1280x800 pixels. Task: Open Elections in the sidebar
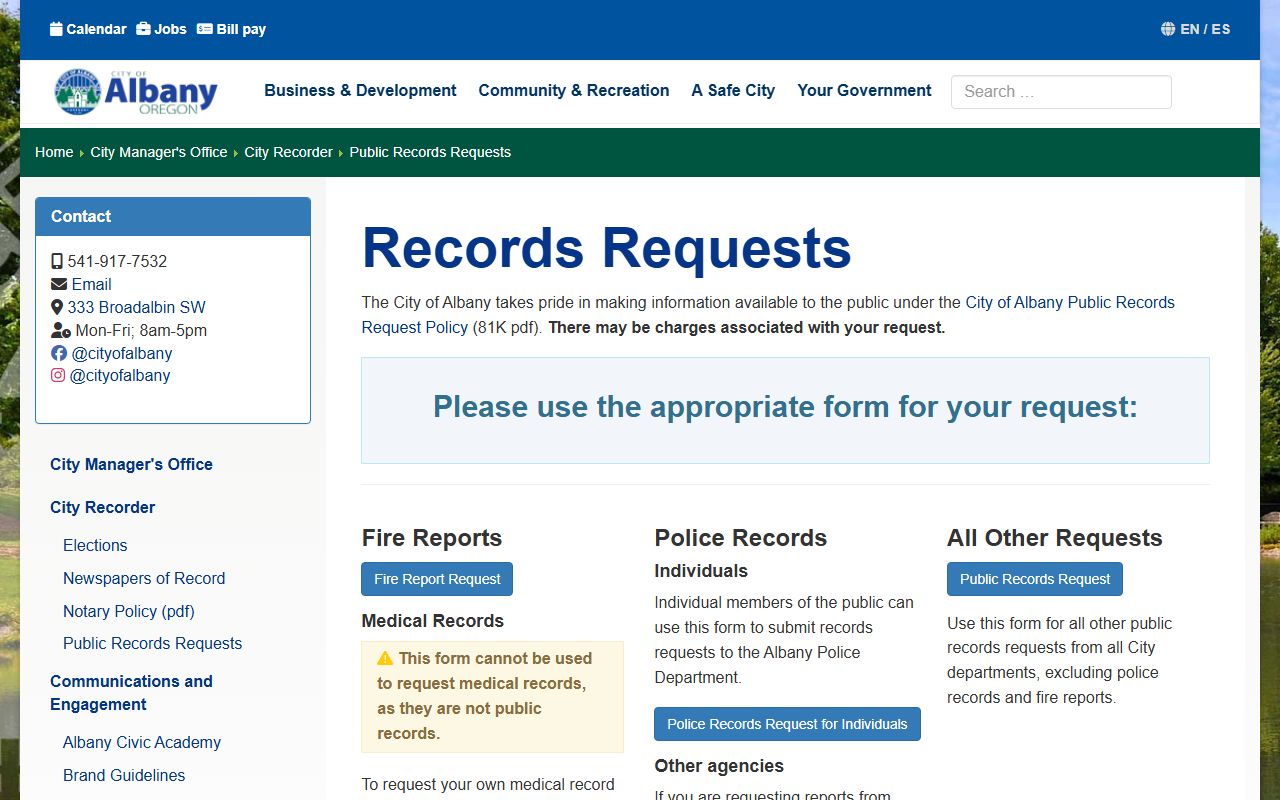[95, 545]
